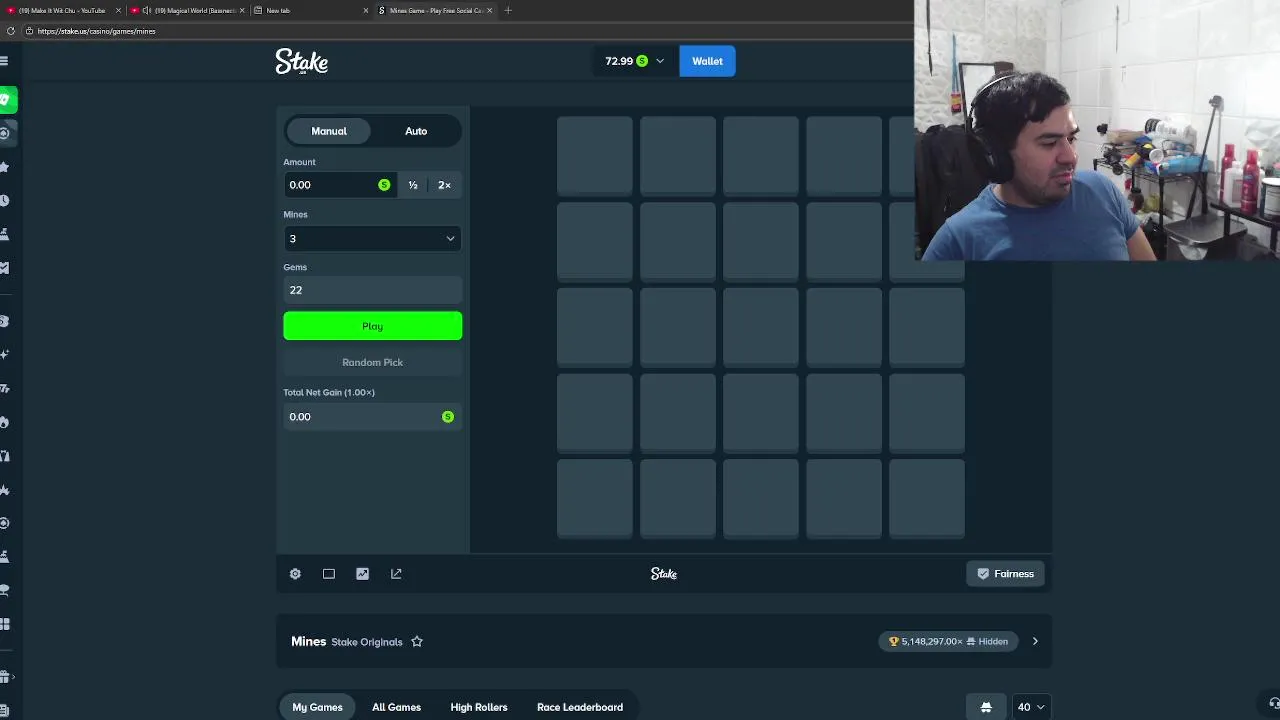This screenshot has width=1280, height=720.
Task: Open the hamburger menu in sidebar
Action: (x=5, y=61)
